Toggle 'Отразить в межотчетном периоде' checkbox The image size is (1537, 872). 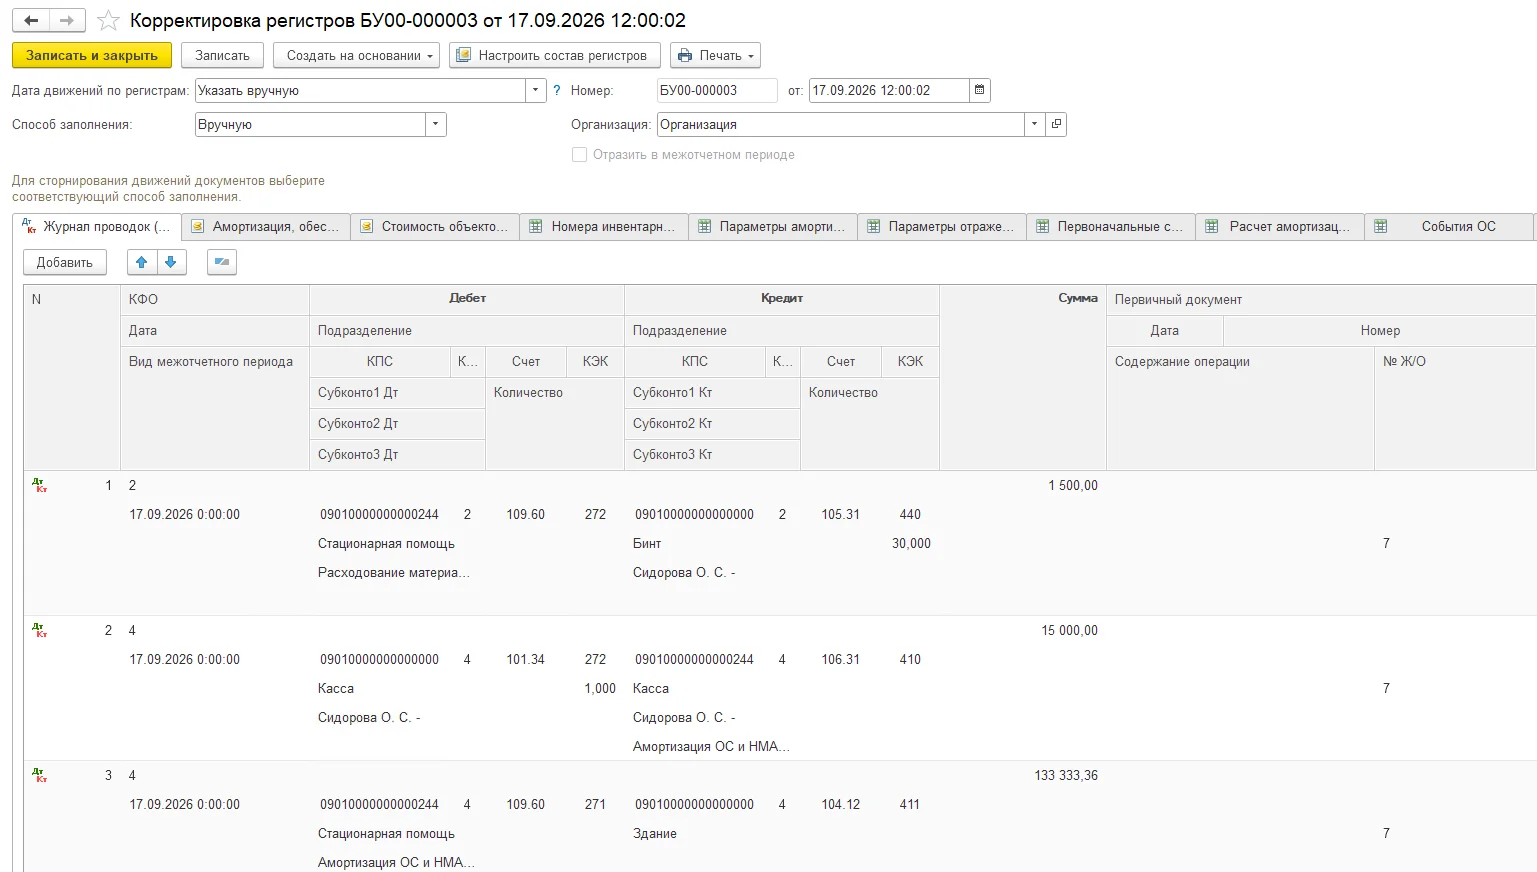coord(579,155)
